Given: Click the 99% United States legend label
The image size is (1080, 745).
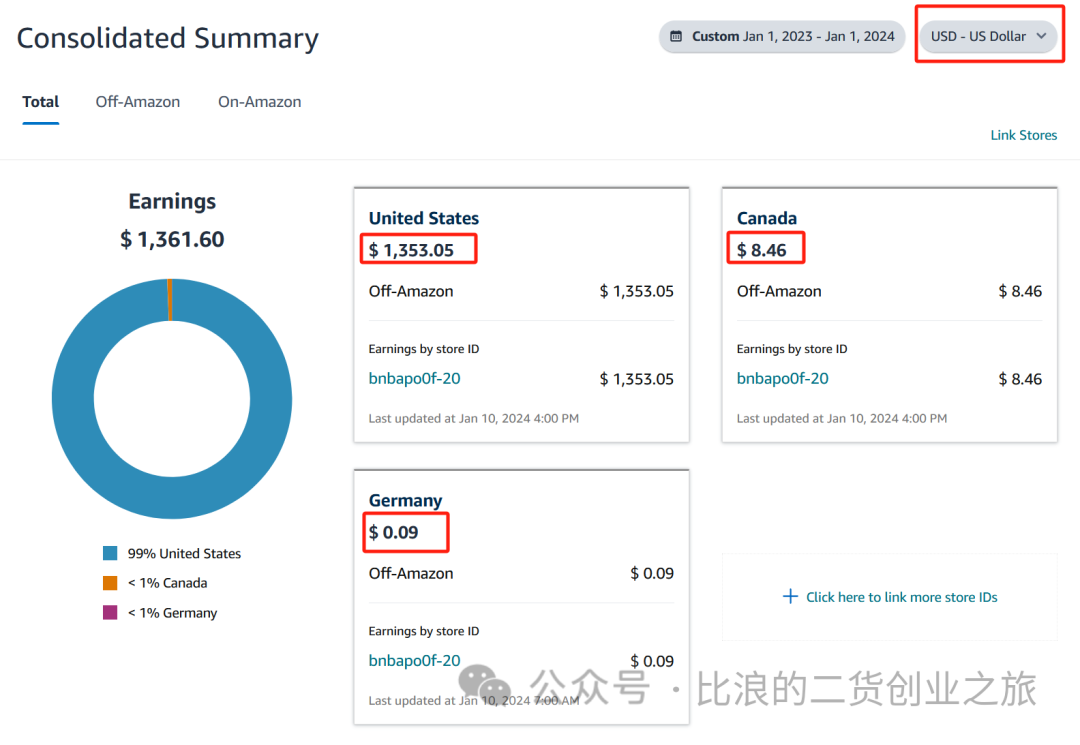Looking at the screenshot, I should pos(184,554).
